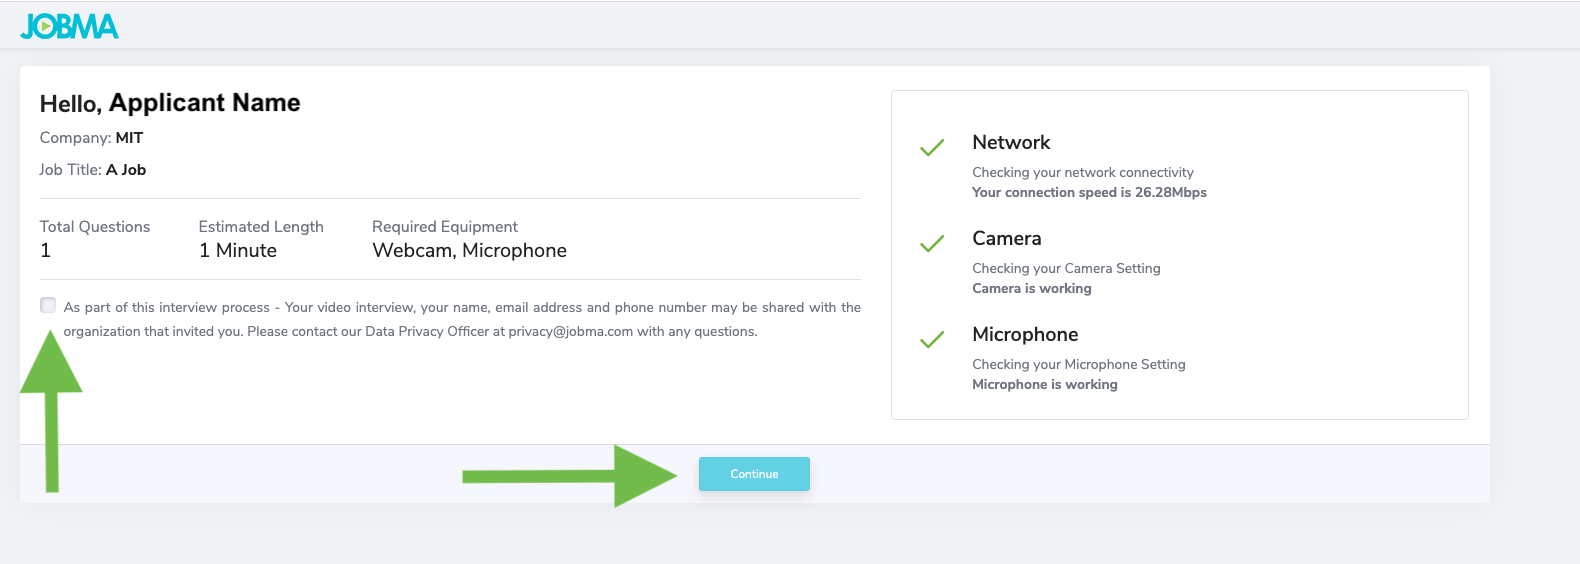Click the 'Webcam, Microphone' required equipment value
Screen dimensions: 1580x564
(469, 250)
